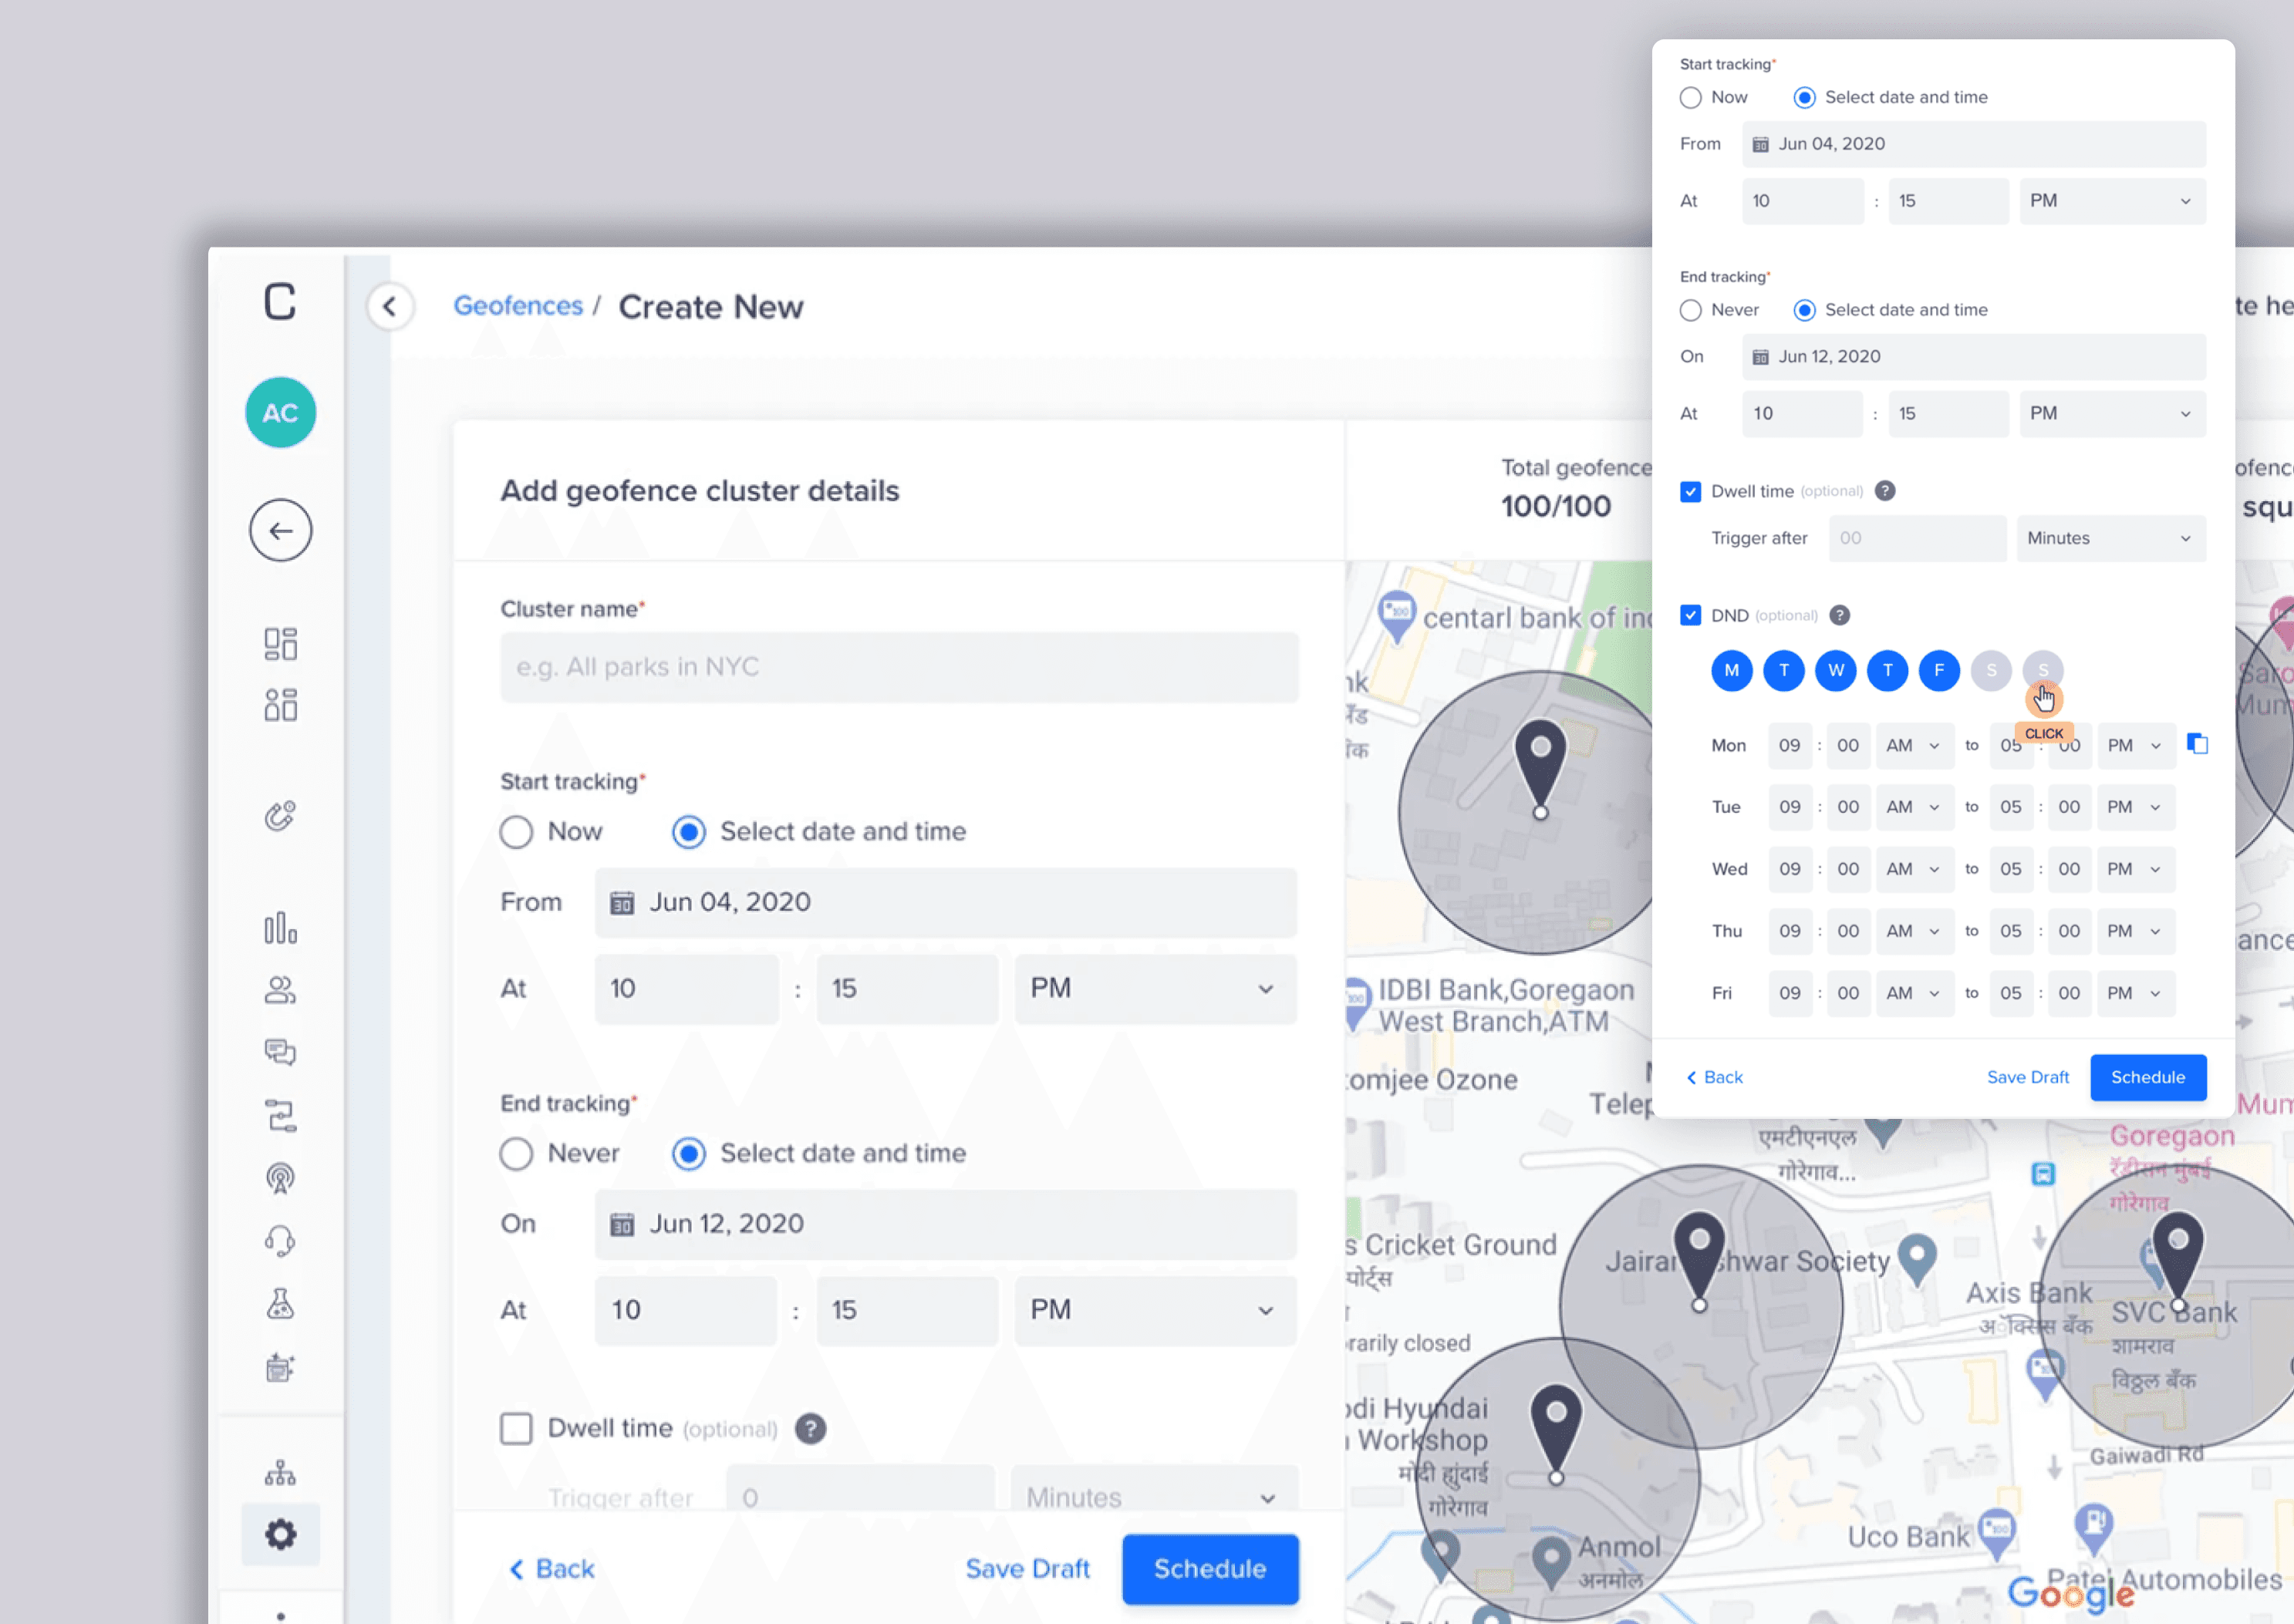
Task: Toggle the W (Wednesday) day circle
Action: click(1836, 671)
